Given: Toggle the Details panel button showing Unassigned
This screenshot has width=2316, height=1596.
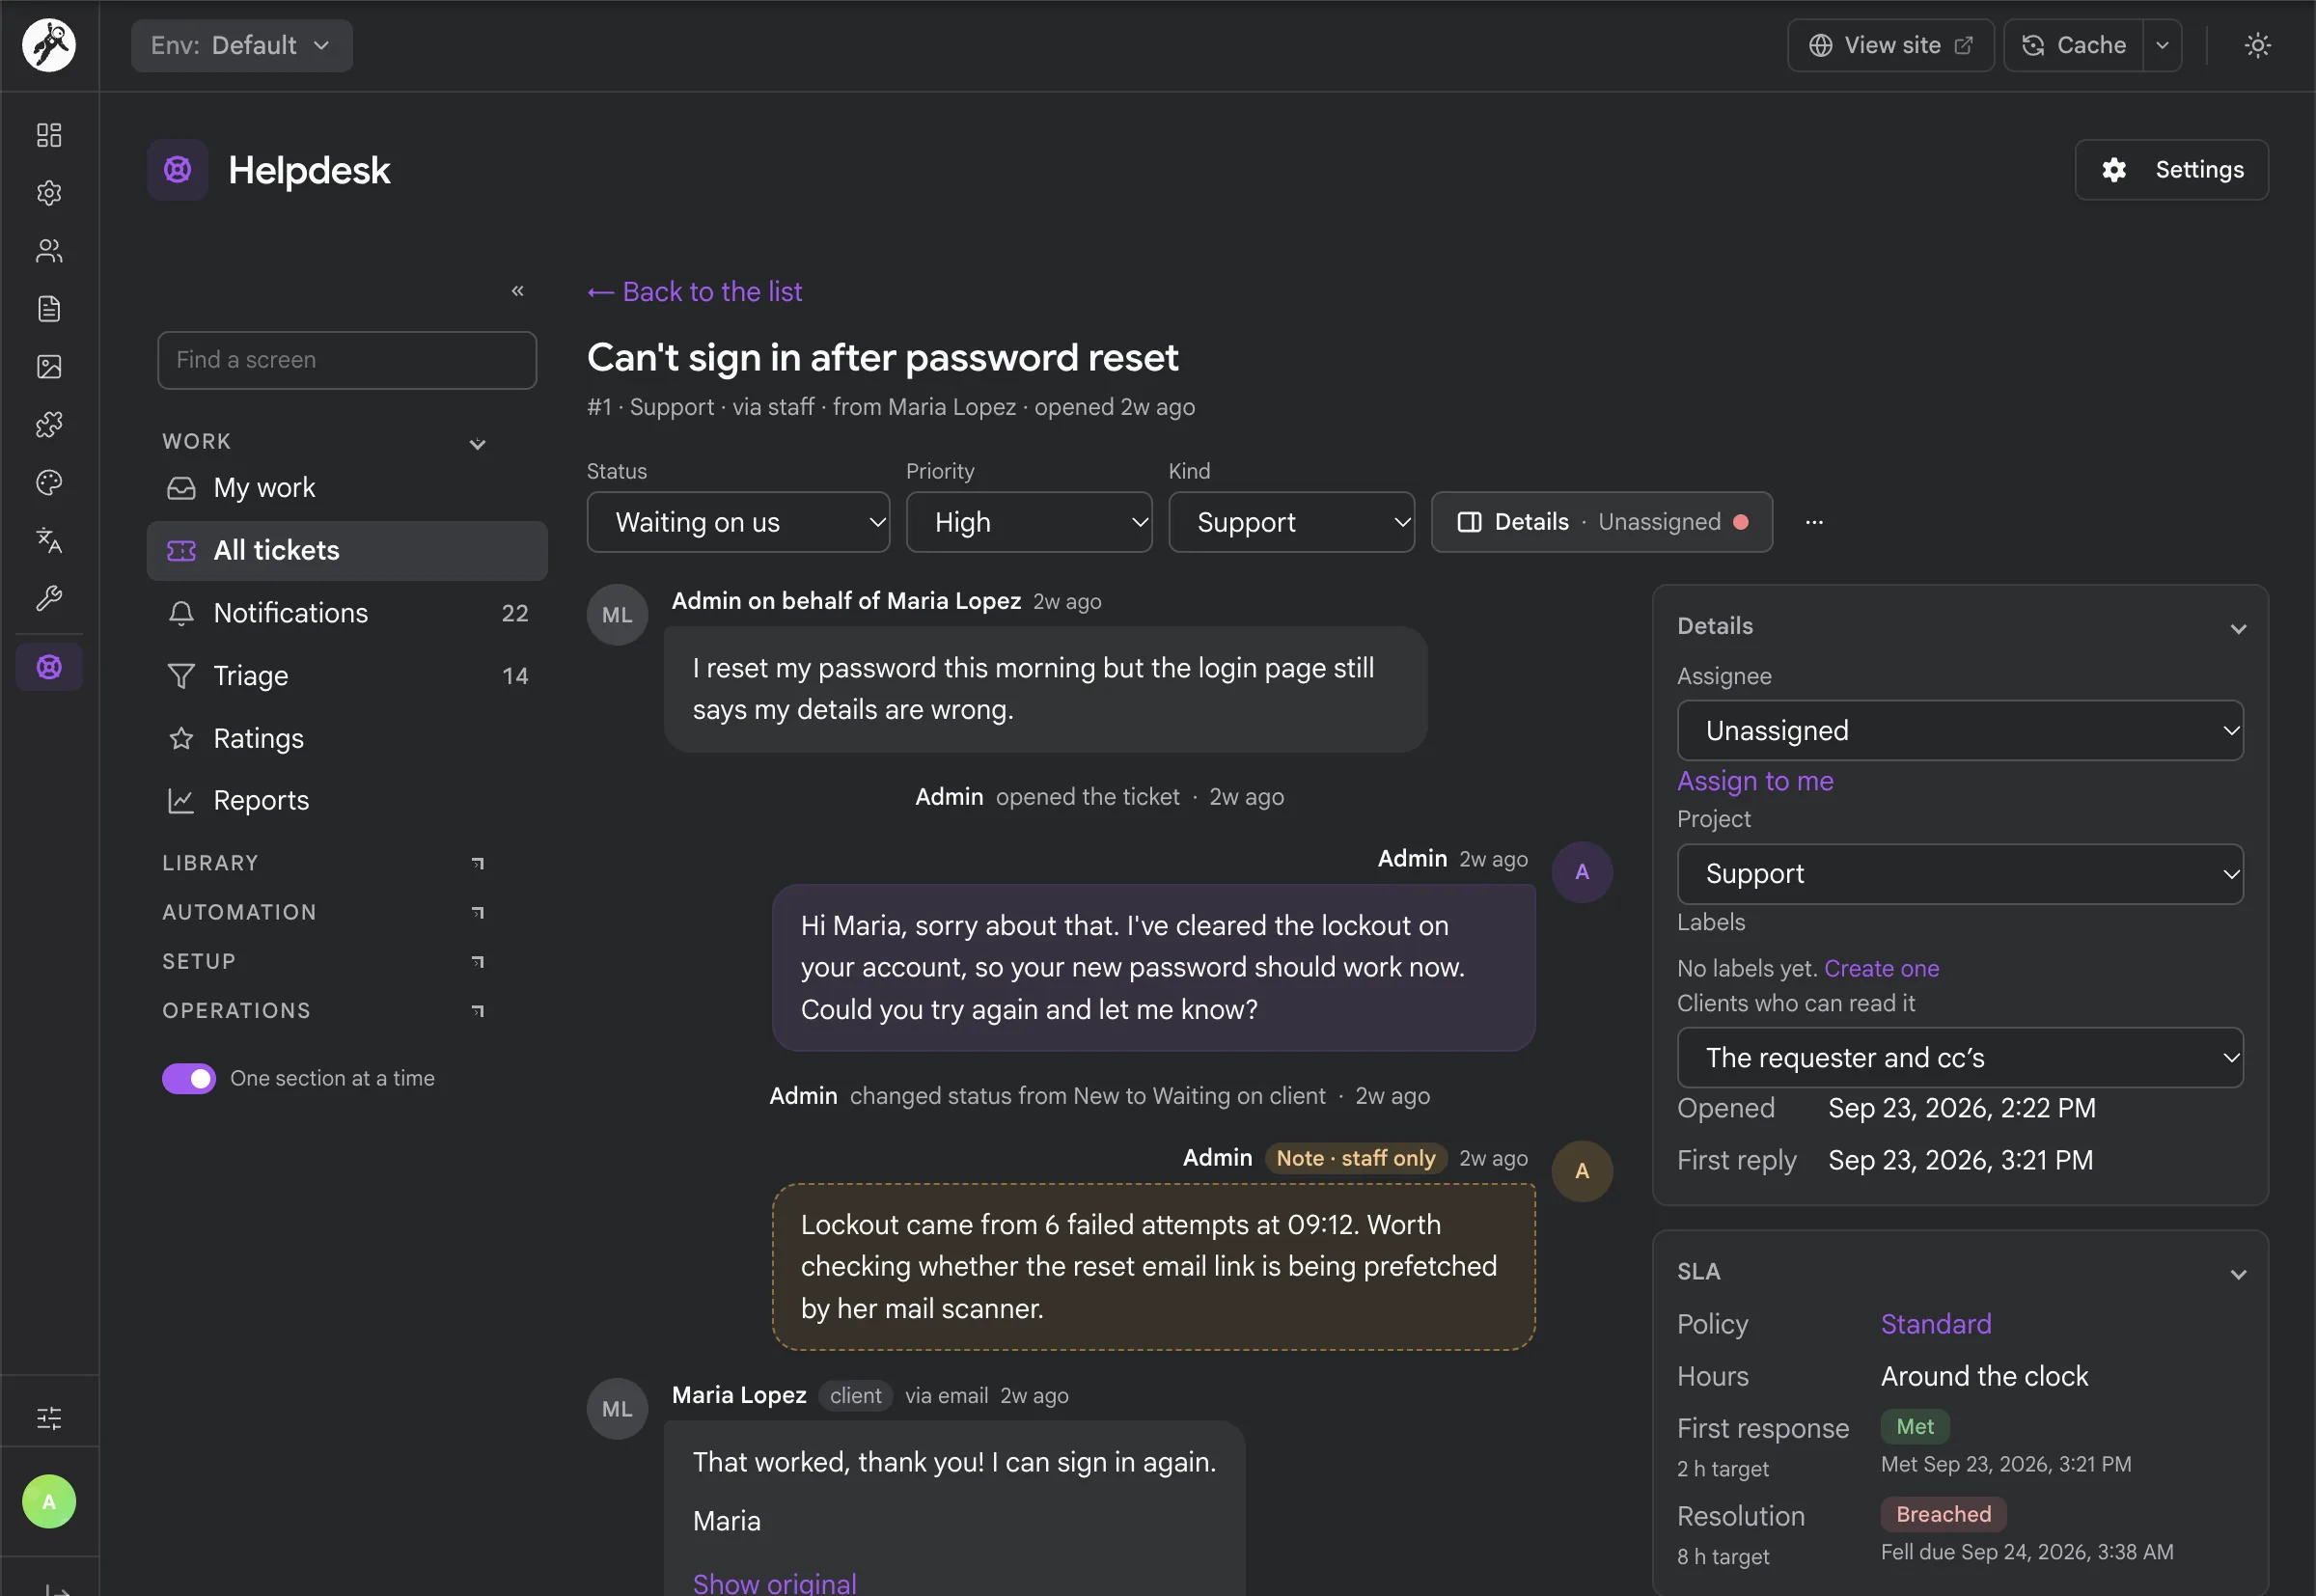Looking at the screenshot, I should tap(1601, 522).
